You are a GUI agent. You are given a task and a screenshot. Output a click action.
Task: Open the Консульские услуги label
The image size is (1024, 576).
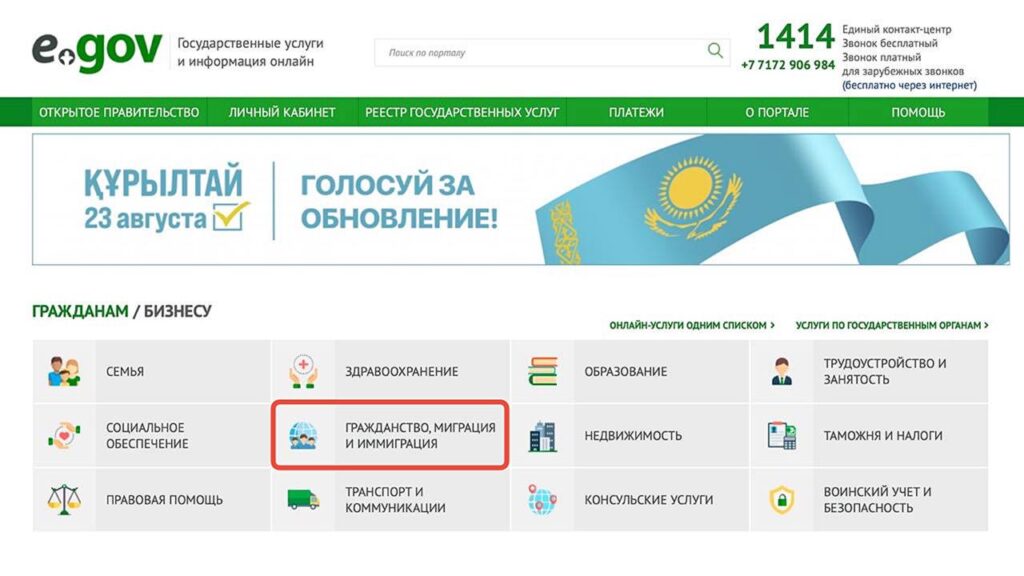click(648, 500)
